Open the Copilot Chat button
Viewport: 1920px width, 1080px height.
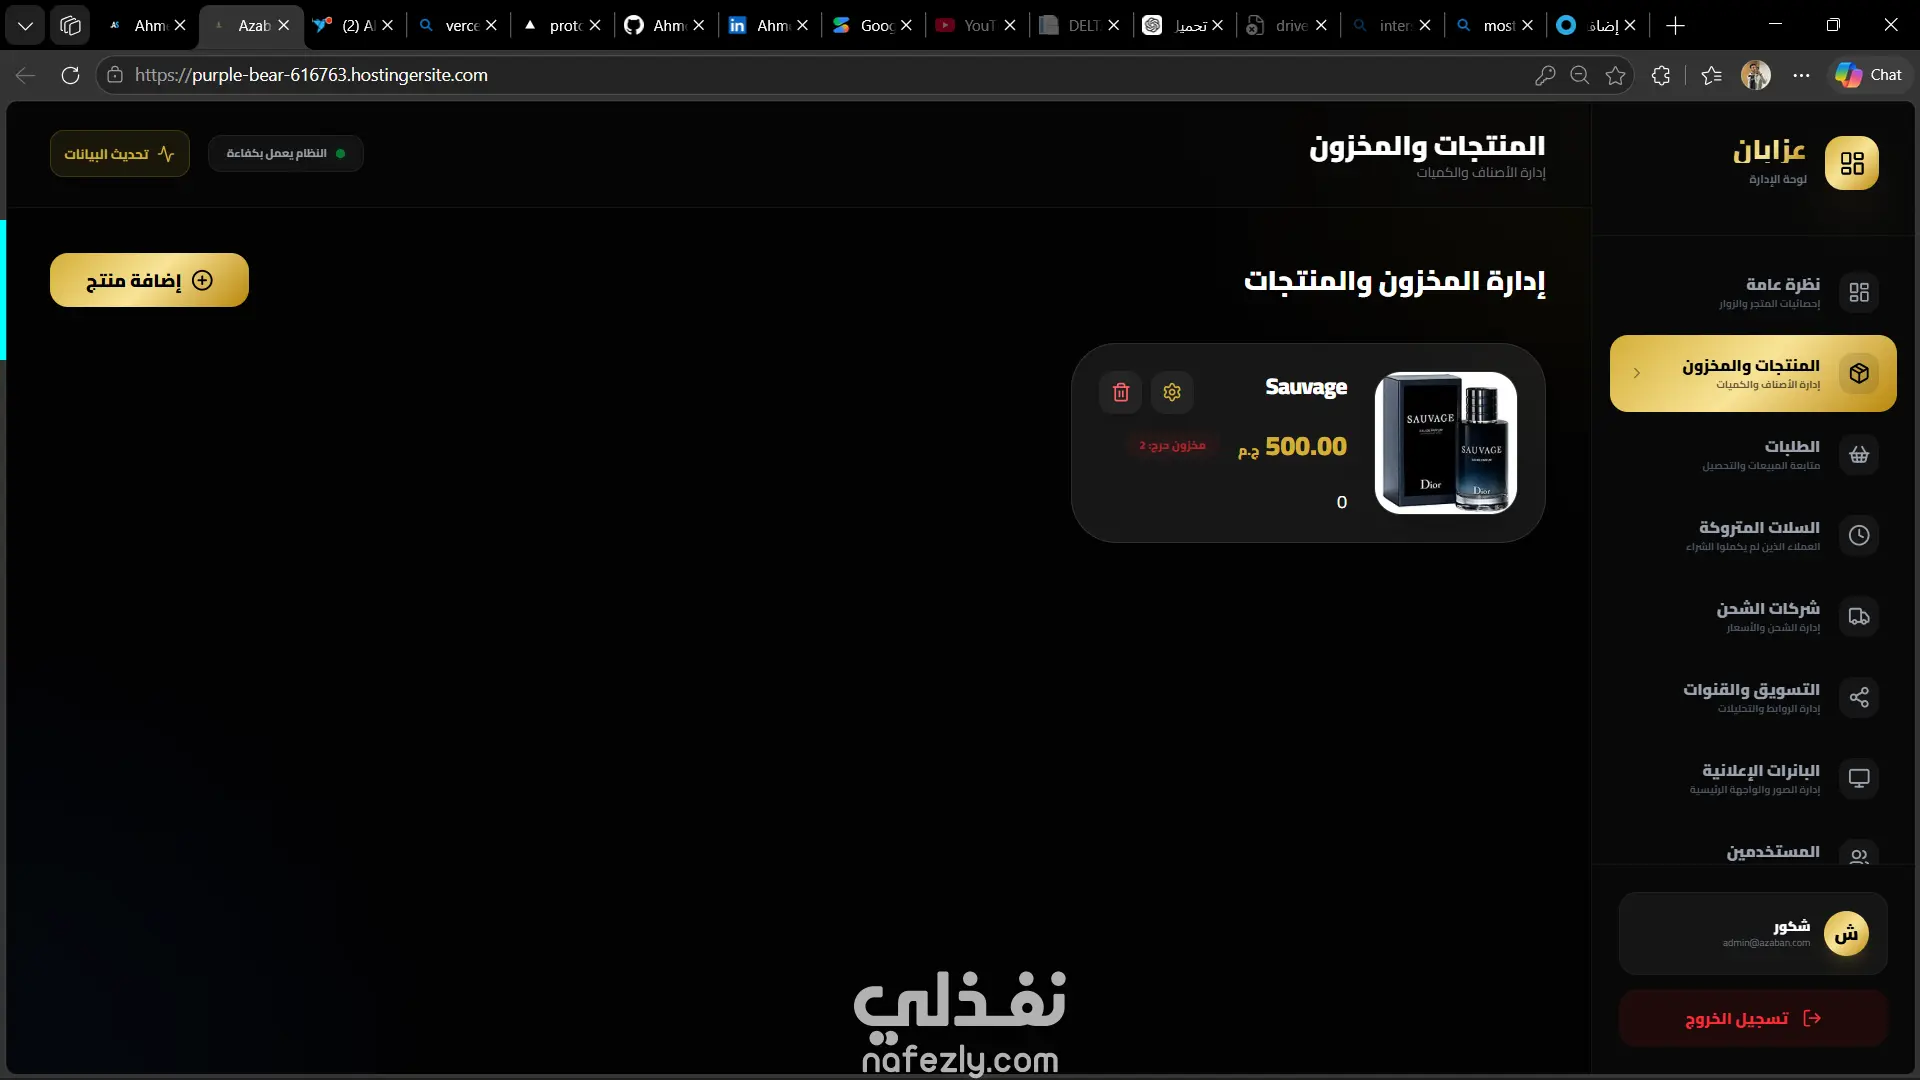click(1869, 75)
